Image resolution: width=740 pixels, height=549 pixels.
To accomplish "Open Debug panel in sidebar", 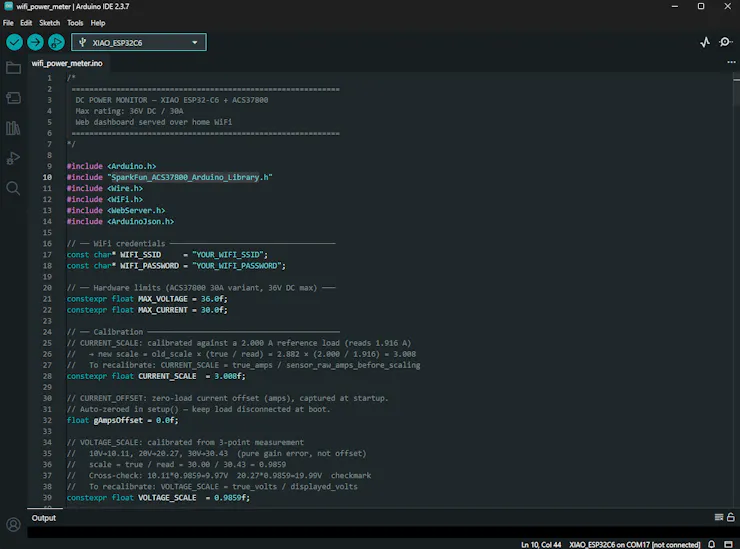I will [13, 158].
